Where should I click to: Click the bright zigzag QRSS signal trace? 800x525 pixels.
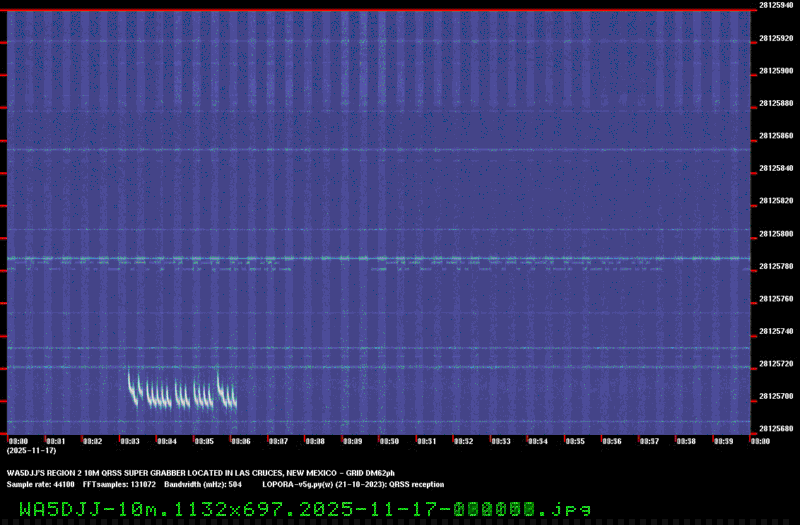pyautogui.click(x=182, y=391)
